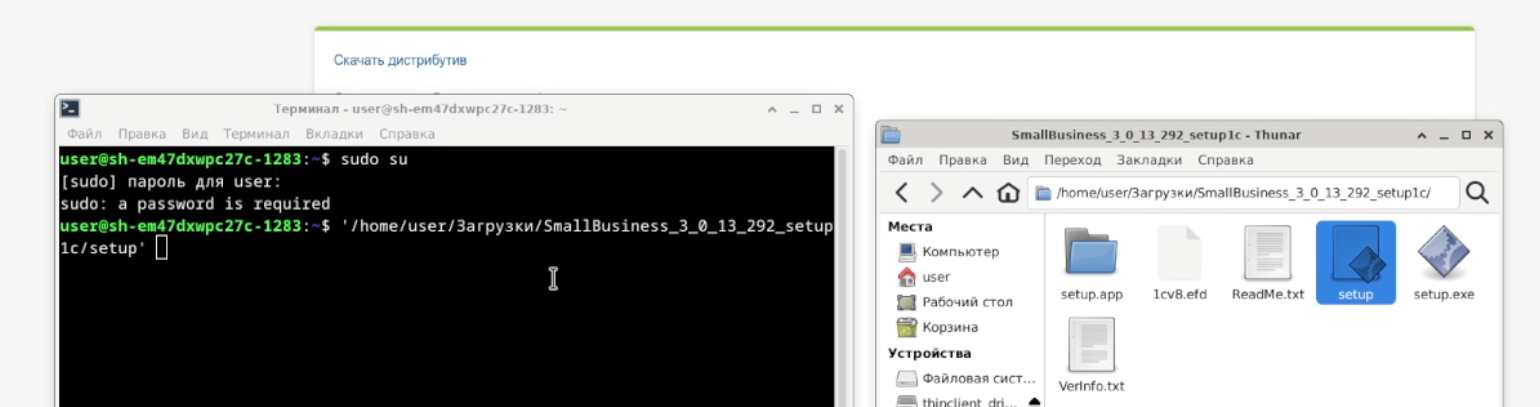Open the Правка menu in Thunar
1540x407 pixels.
[963, 160]
